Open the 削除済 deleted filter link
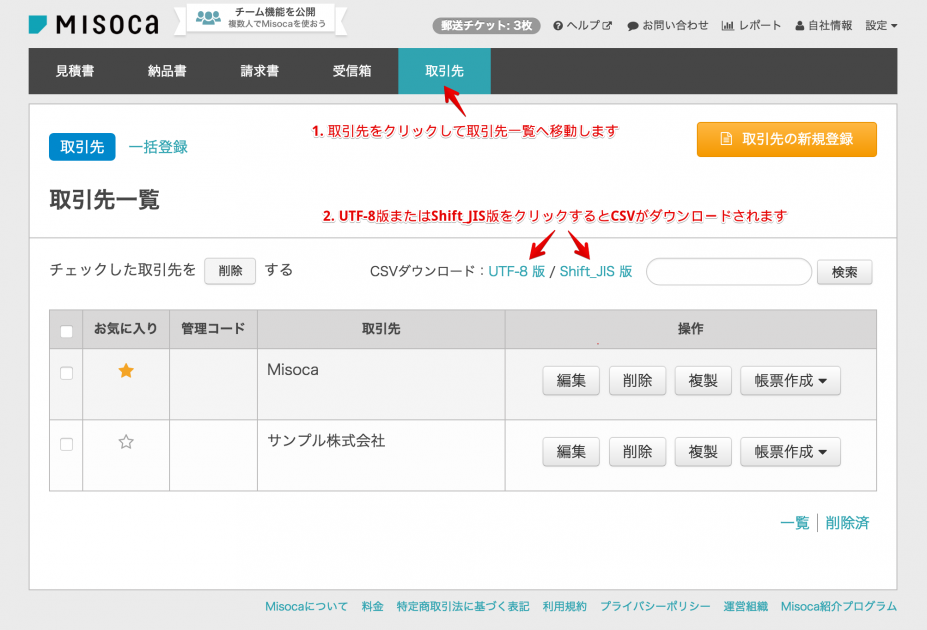 click(x=847, y=523)
